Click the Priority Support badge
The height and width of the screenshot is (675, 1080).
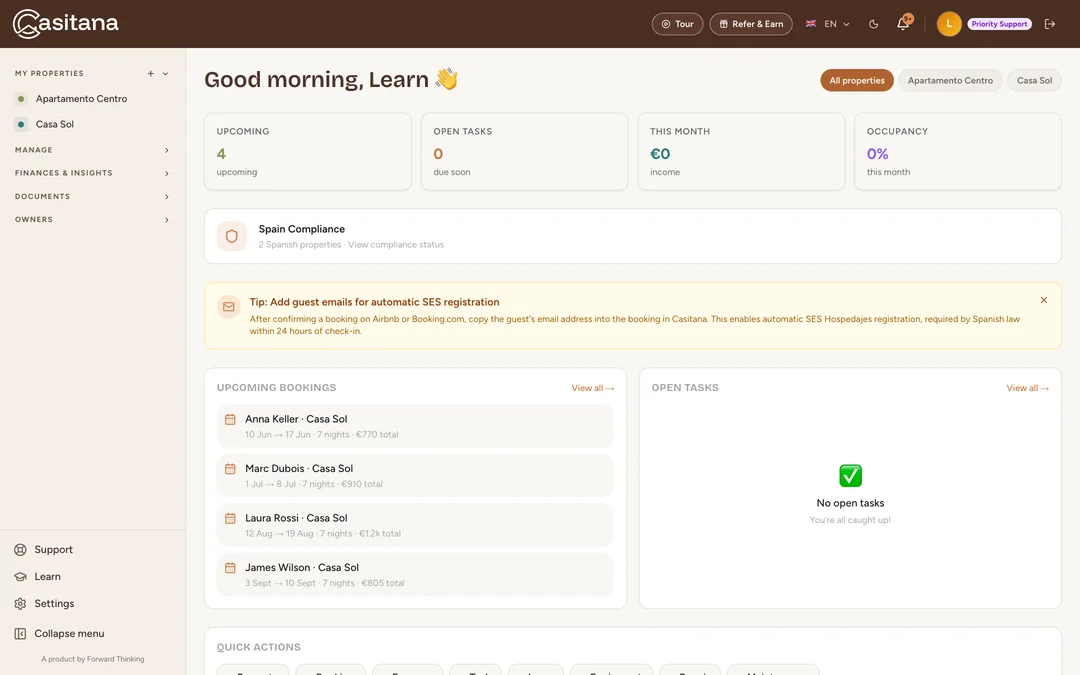pos(999,24)
